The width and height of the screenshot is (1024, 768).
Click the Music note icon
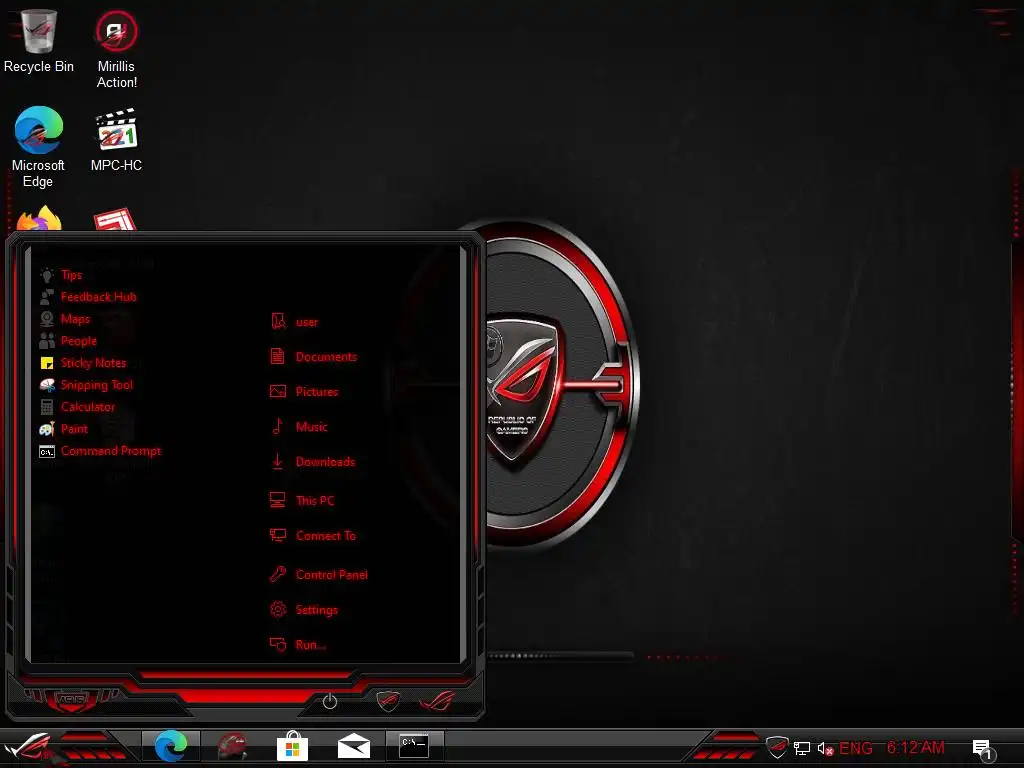tap(278, 426)
